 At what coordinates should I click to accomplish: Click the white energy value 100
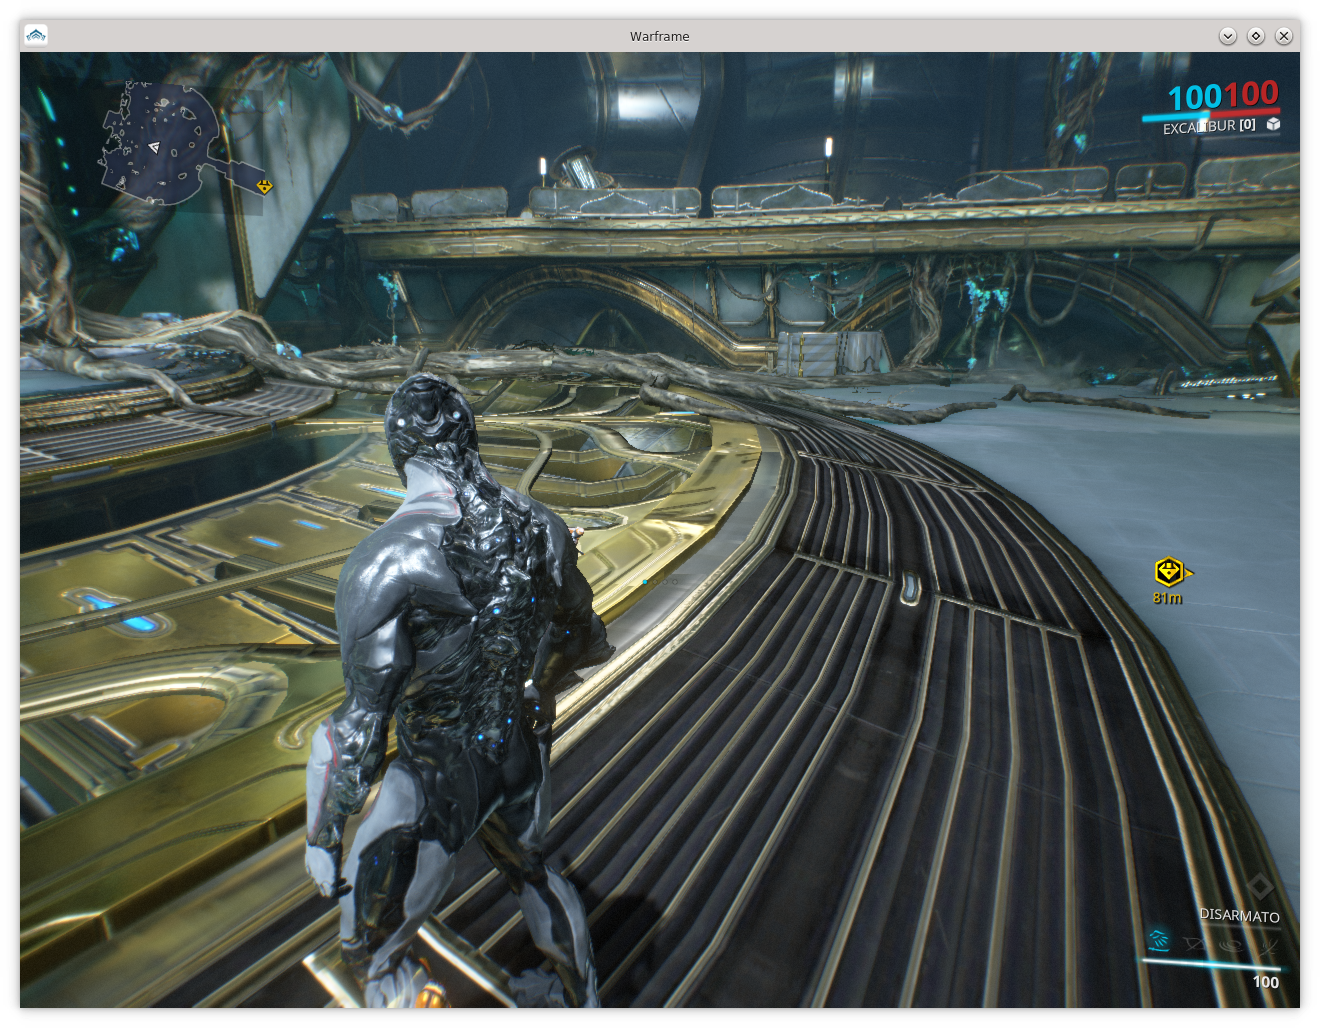(1266, 982)
